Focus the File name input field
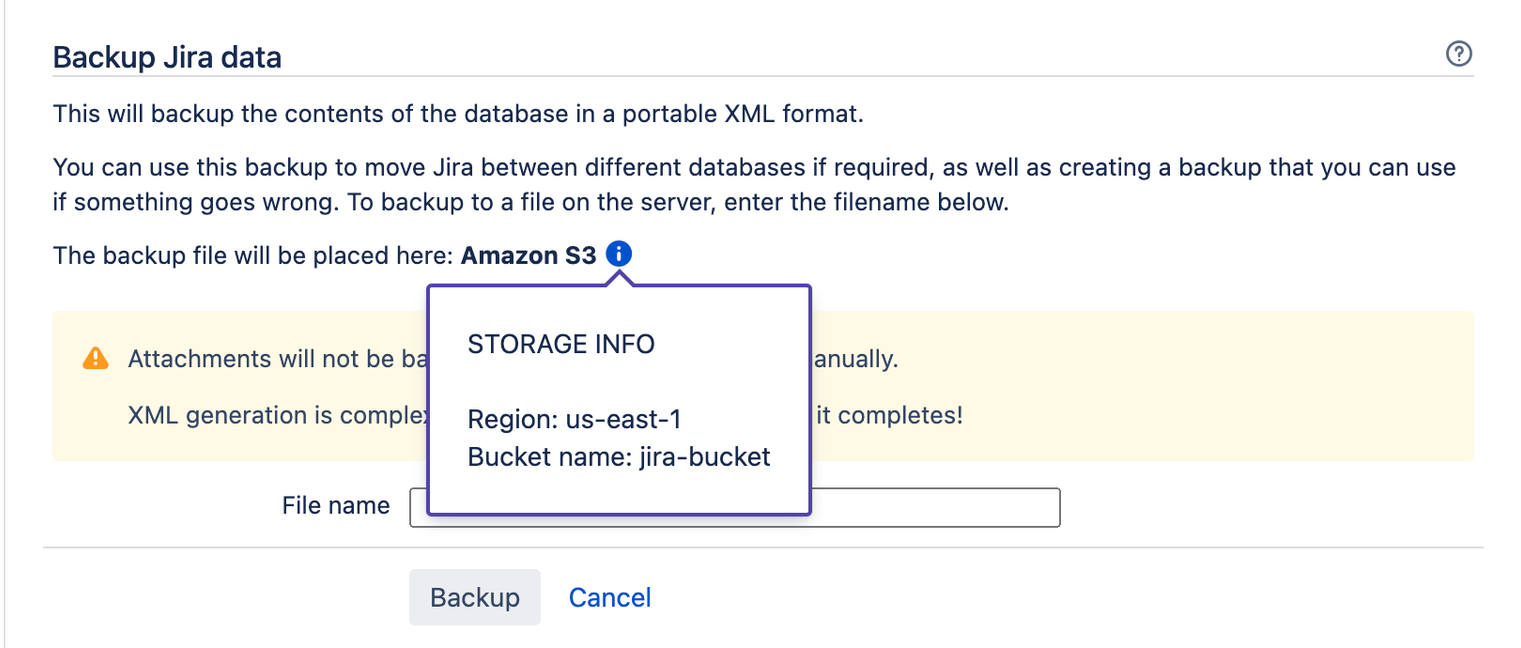The height and width of the screenshot is (648, 1521). click(x=934, y=507)
